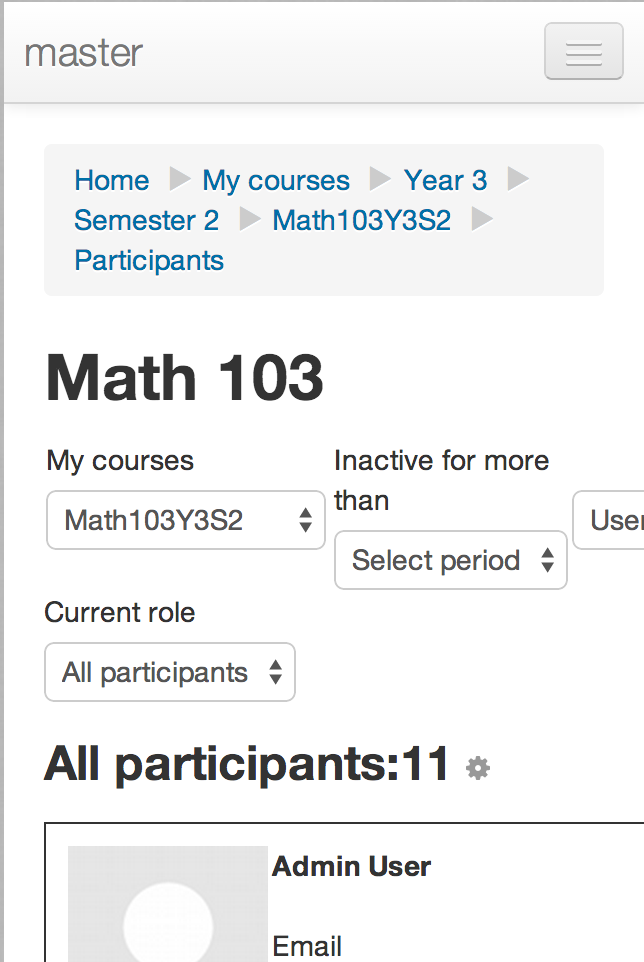Click the arrow separator after Semester 2
644x962 pixels.
click(250, 219)
